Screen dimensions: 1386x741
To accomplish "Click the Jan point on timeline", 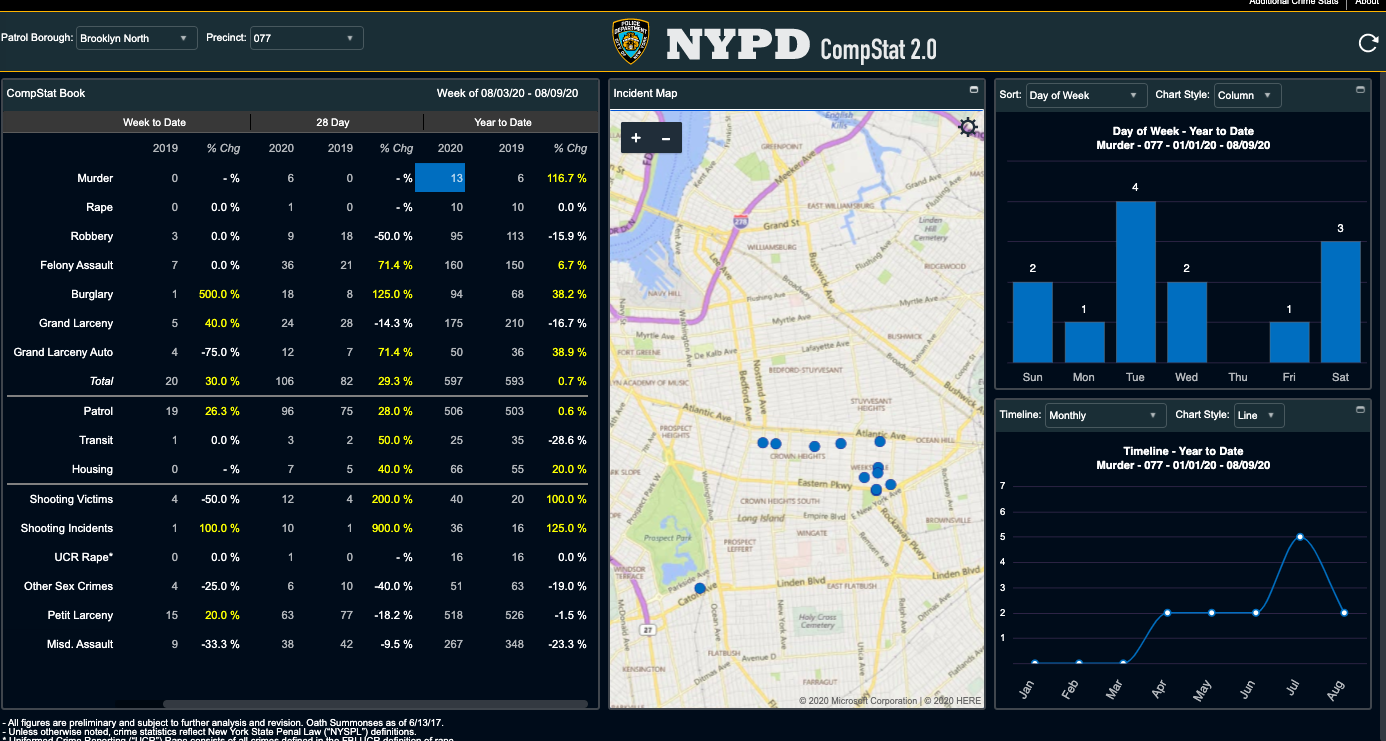I will coord(1034,662).
